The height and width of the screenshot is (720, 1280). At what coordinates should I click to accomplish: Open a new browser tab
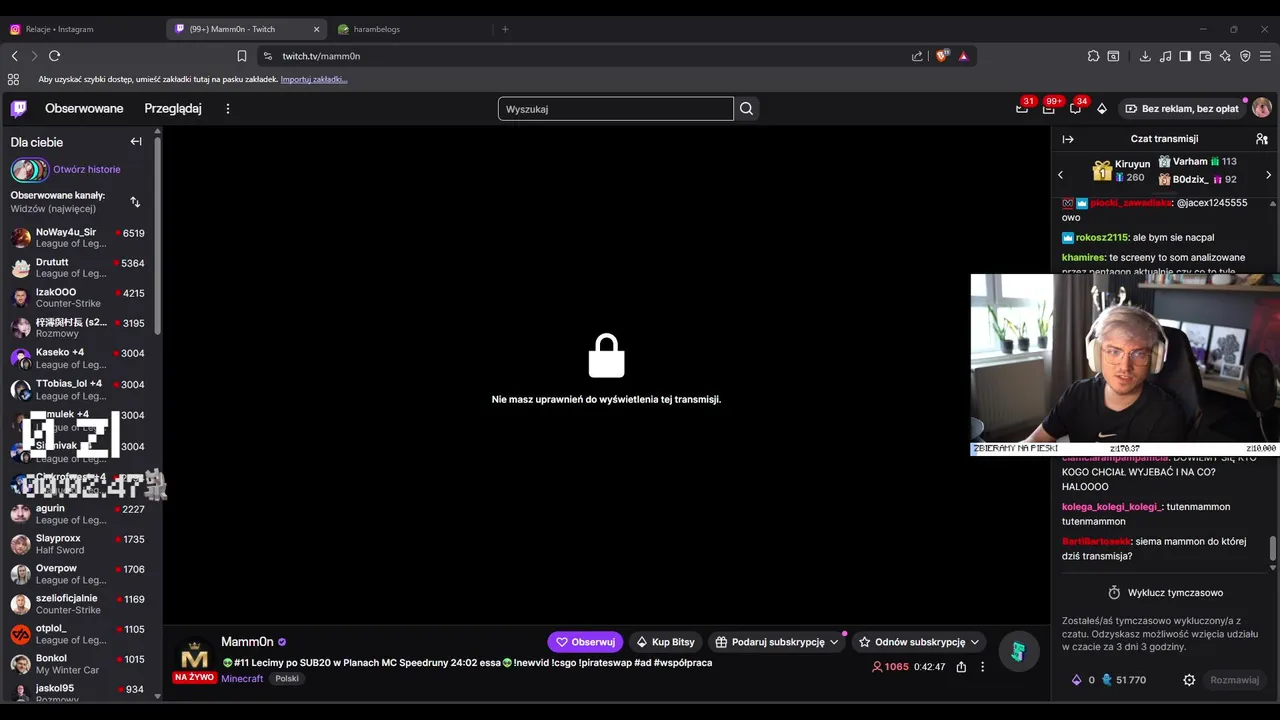click(505, 29)
